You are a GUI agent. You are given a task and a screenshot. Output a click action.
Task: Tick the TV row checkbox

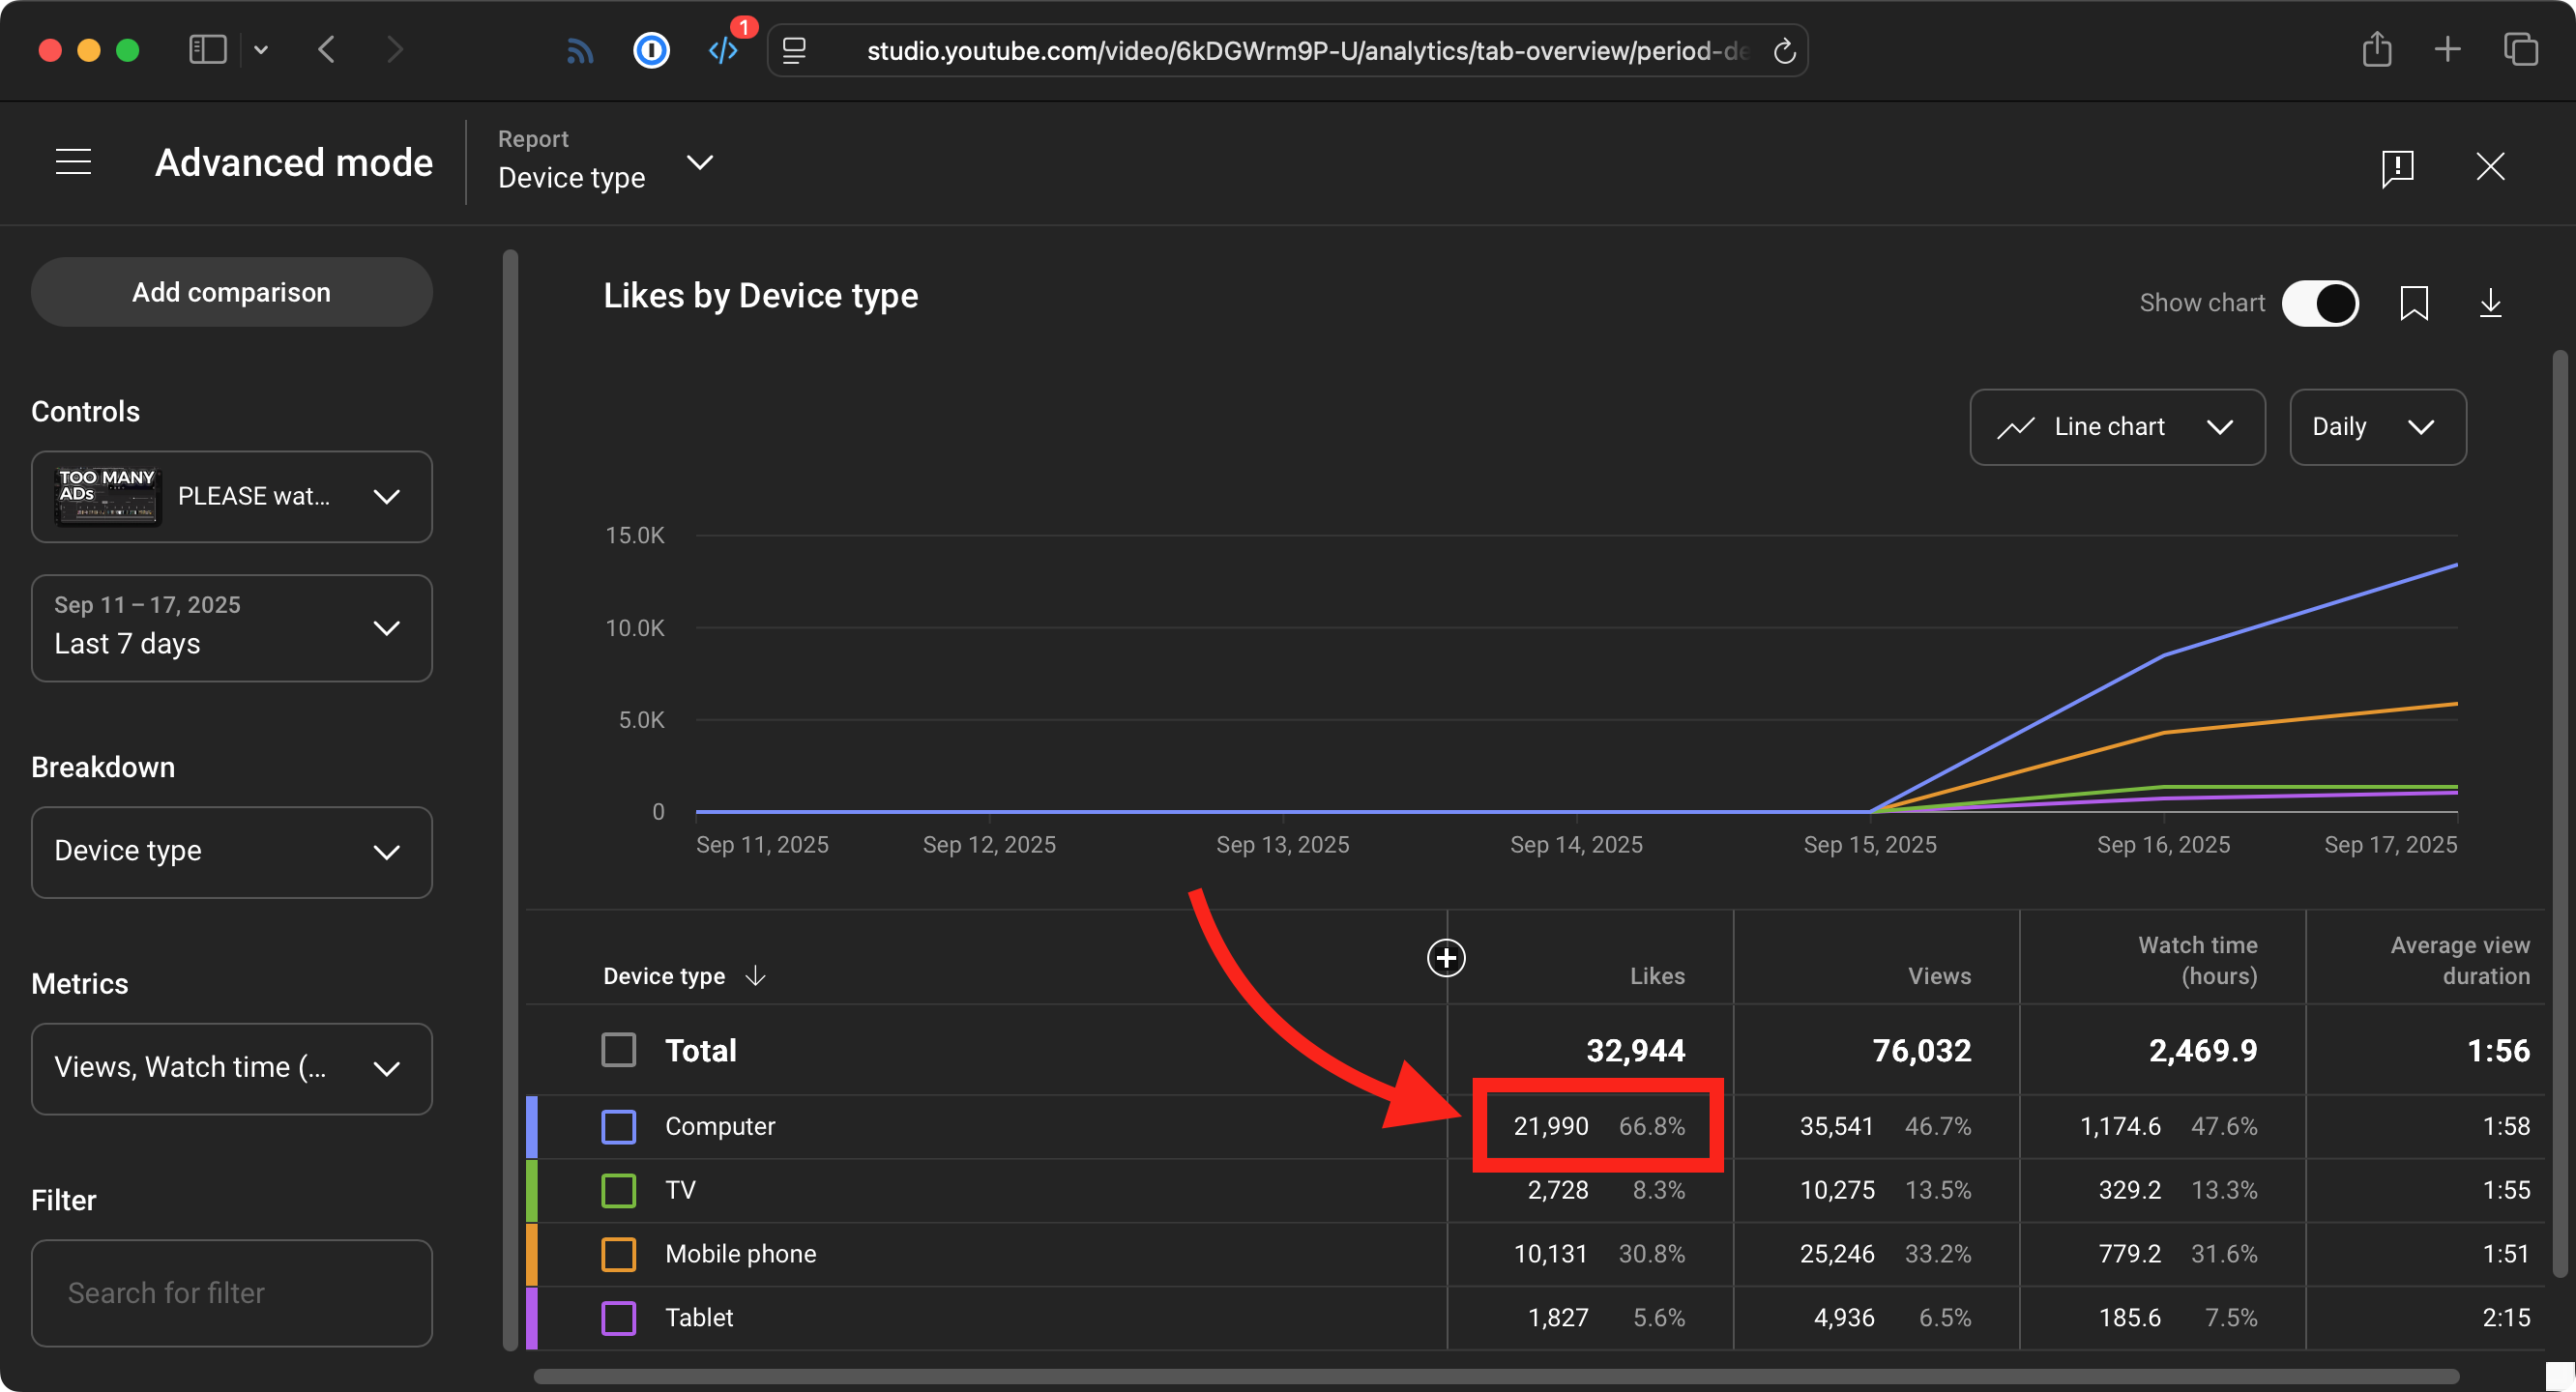(618, 1190)
